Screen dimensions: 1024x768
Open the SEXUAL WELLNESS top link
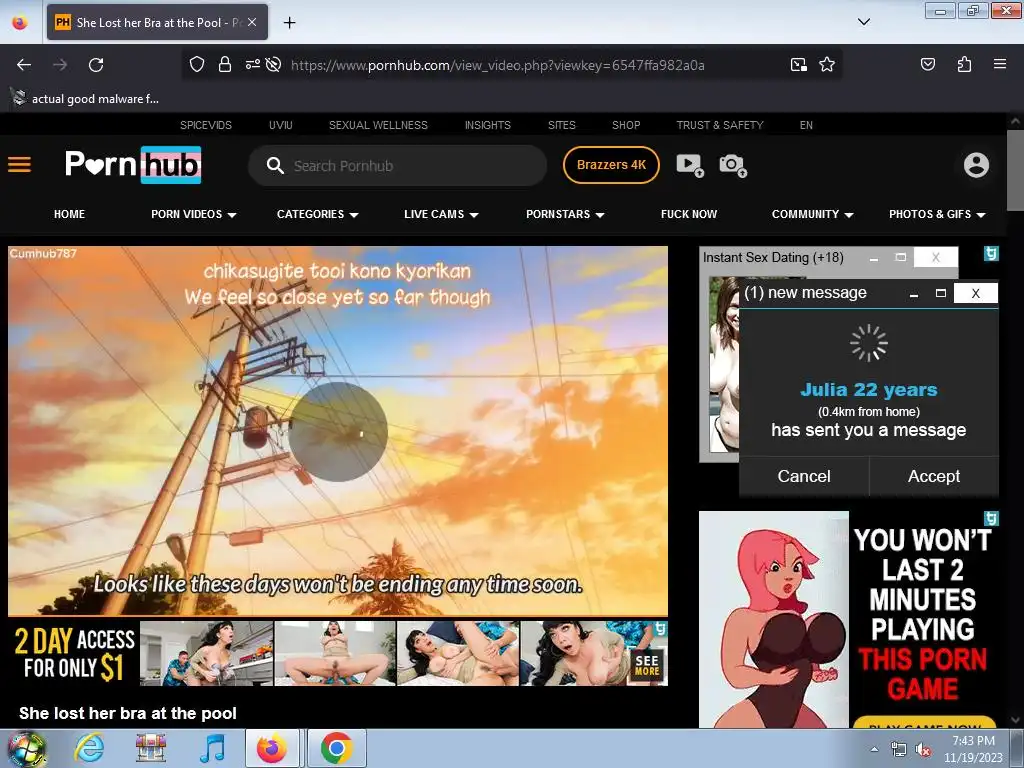(378, 125)
